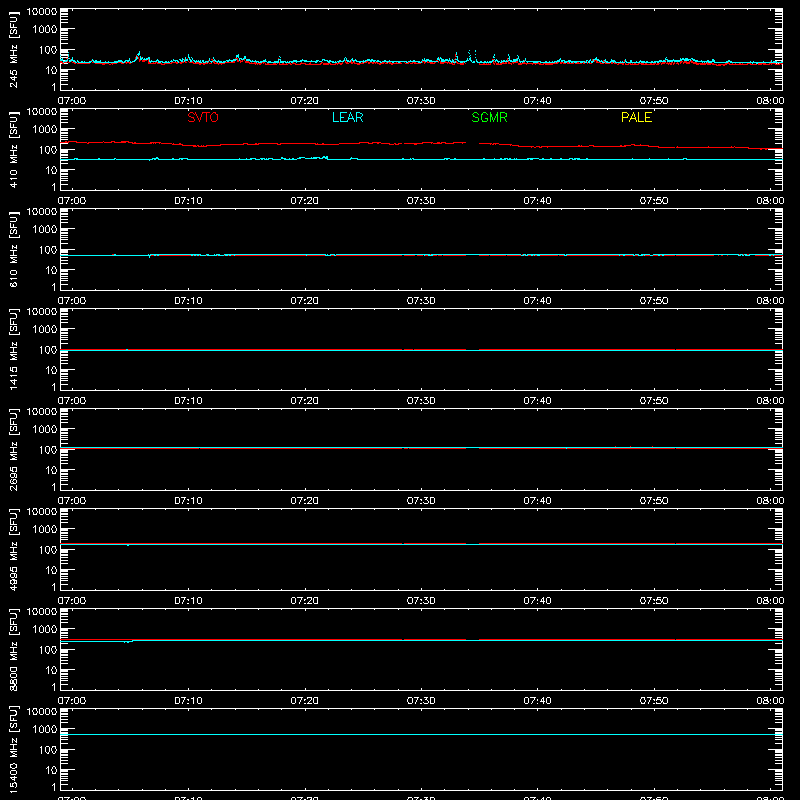Screen dimensions: 800x800
Task: Click 07:40 tick under the 410 MHz plot
Action: pos(537,201)
